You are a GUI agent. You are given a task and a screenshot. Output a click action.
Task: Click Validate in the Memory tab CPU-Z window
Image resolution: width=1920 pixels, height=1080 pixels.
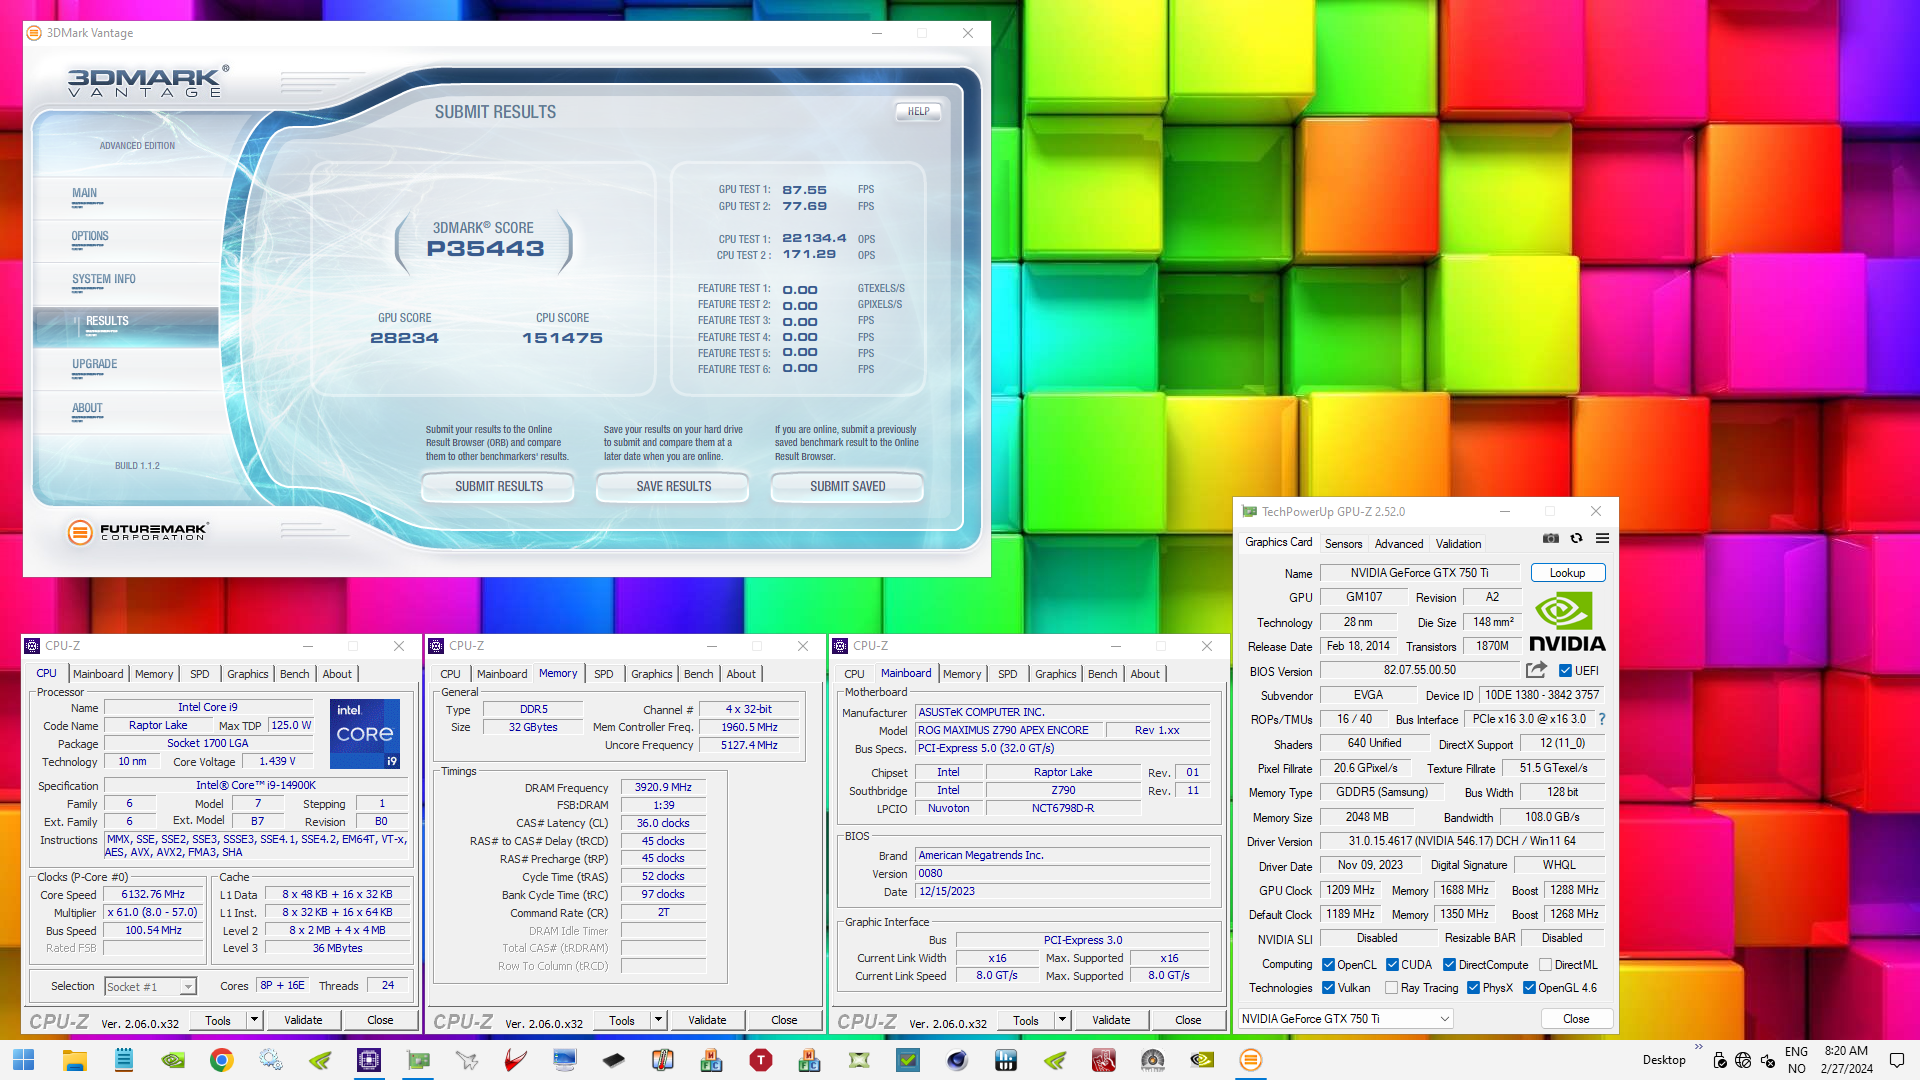[x=707, y=1020]
